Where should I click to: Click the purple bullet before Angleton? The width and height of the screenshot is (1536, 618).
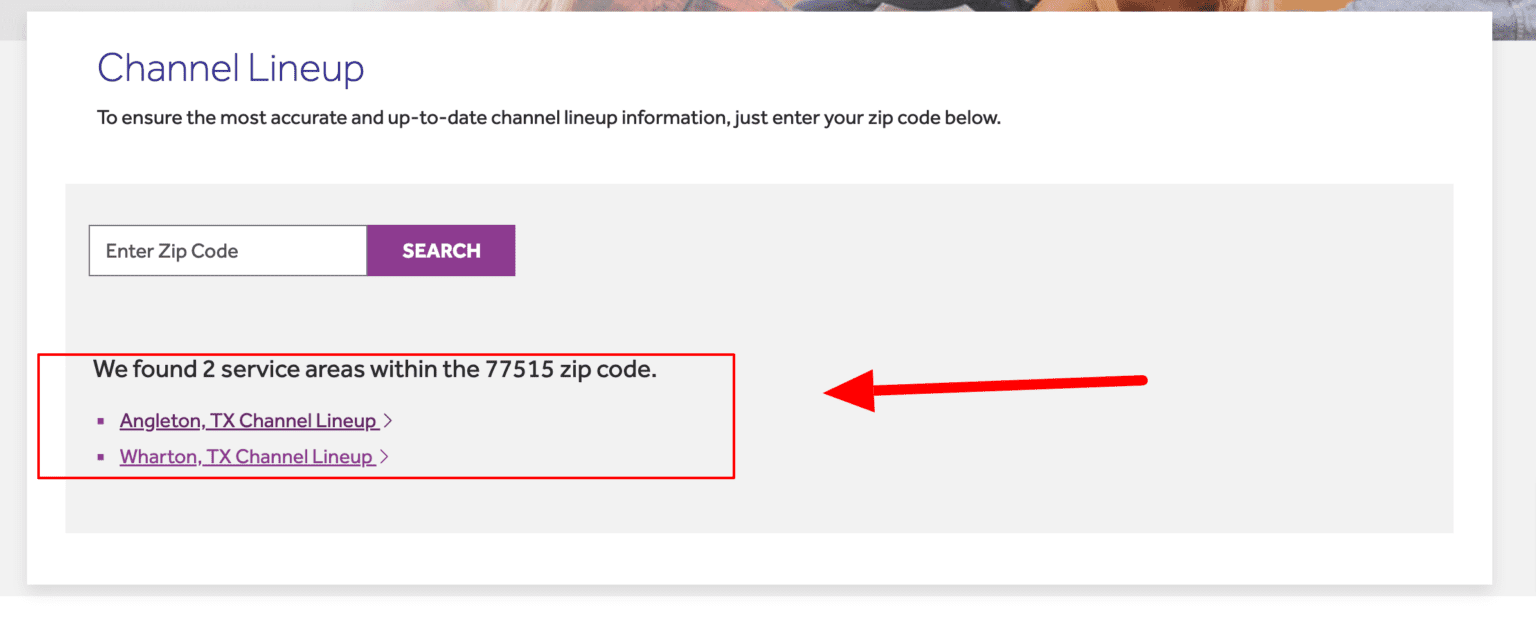click(100, 421)
